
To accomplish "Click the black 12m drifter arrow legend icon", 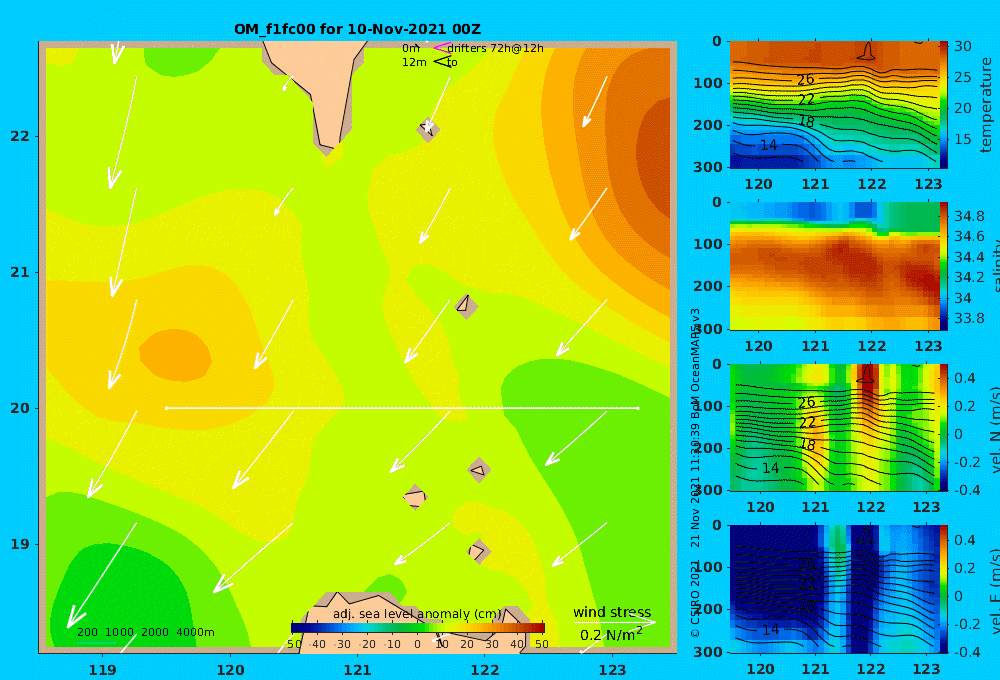I will click(x=442, y=62).
